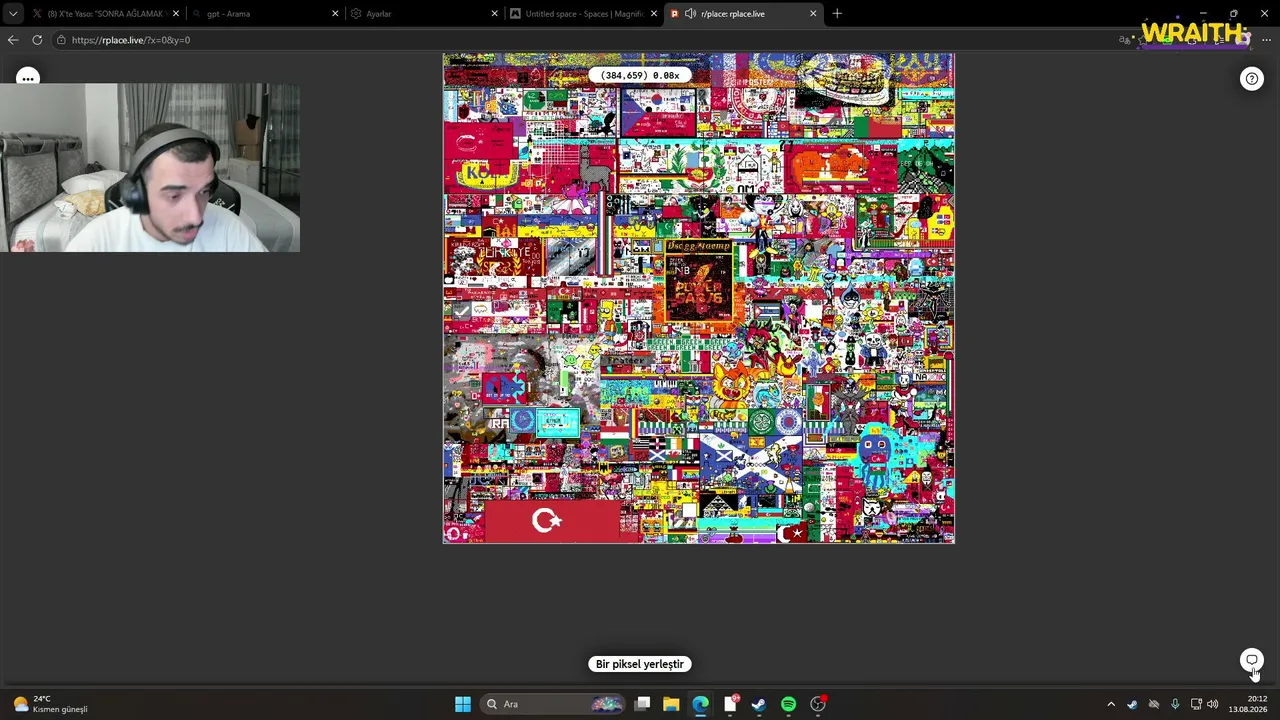The image size is (1280, 720).
Task: Close the Untitled space tab
Action: click(x=654, y=14)
